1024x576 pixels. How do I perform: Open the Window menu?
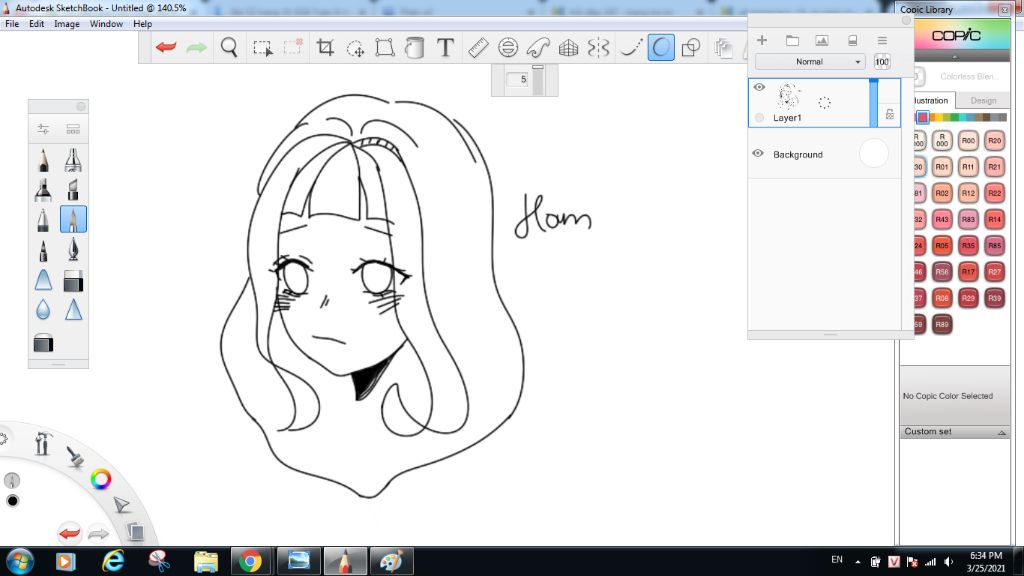point(106,24)
